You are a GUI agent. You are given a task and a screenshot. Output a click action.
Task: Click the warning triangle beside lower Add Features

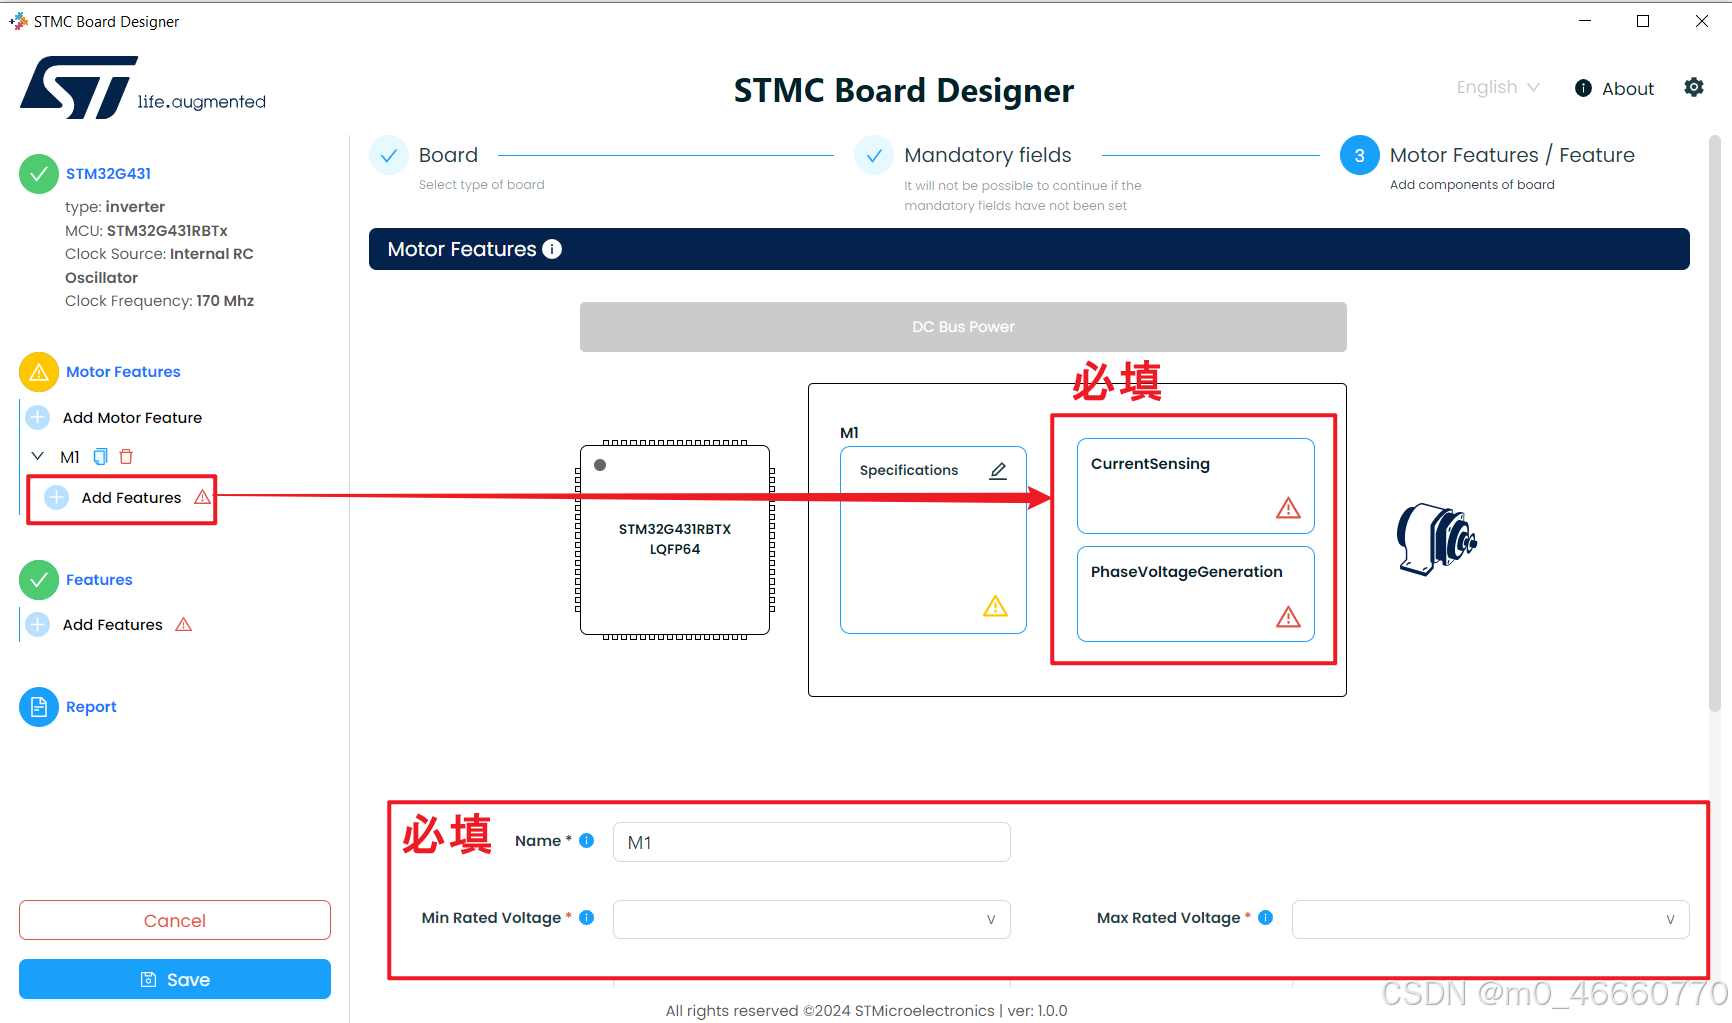pyautogui.click(x=183, y=625)
